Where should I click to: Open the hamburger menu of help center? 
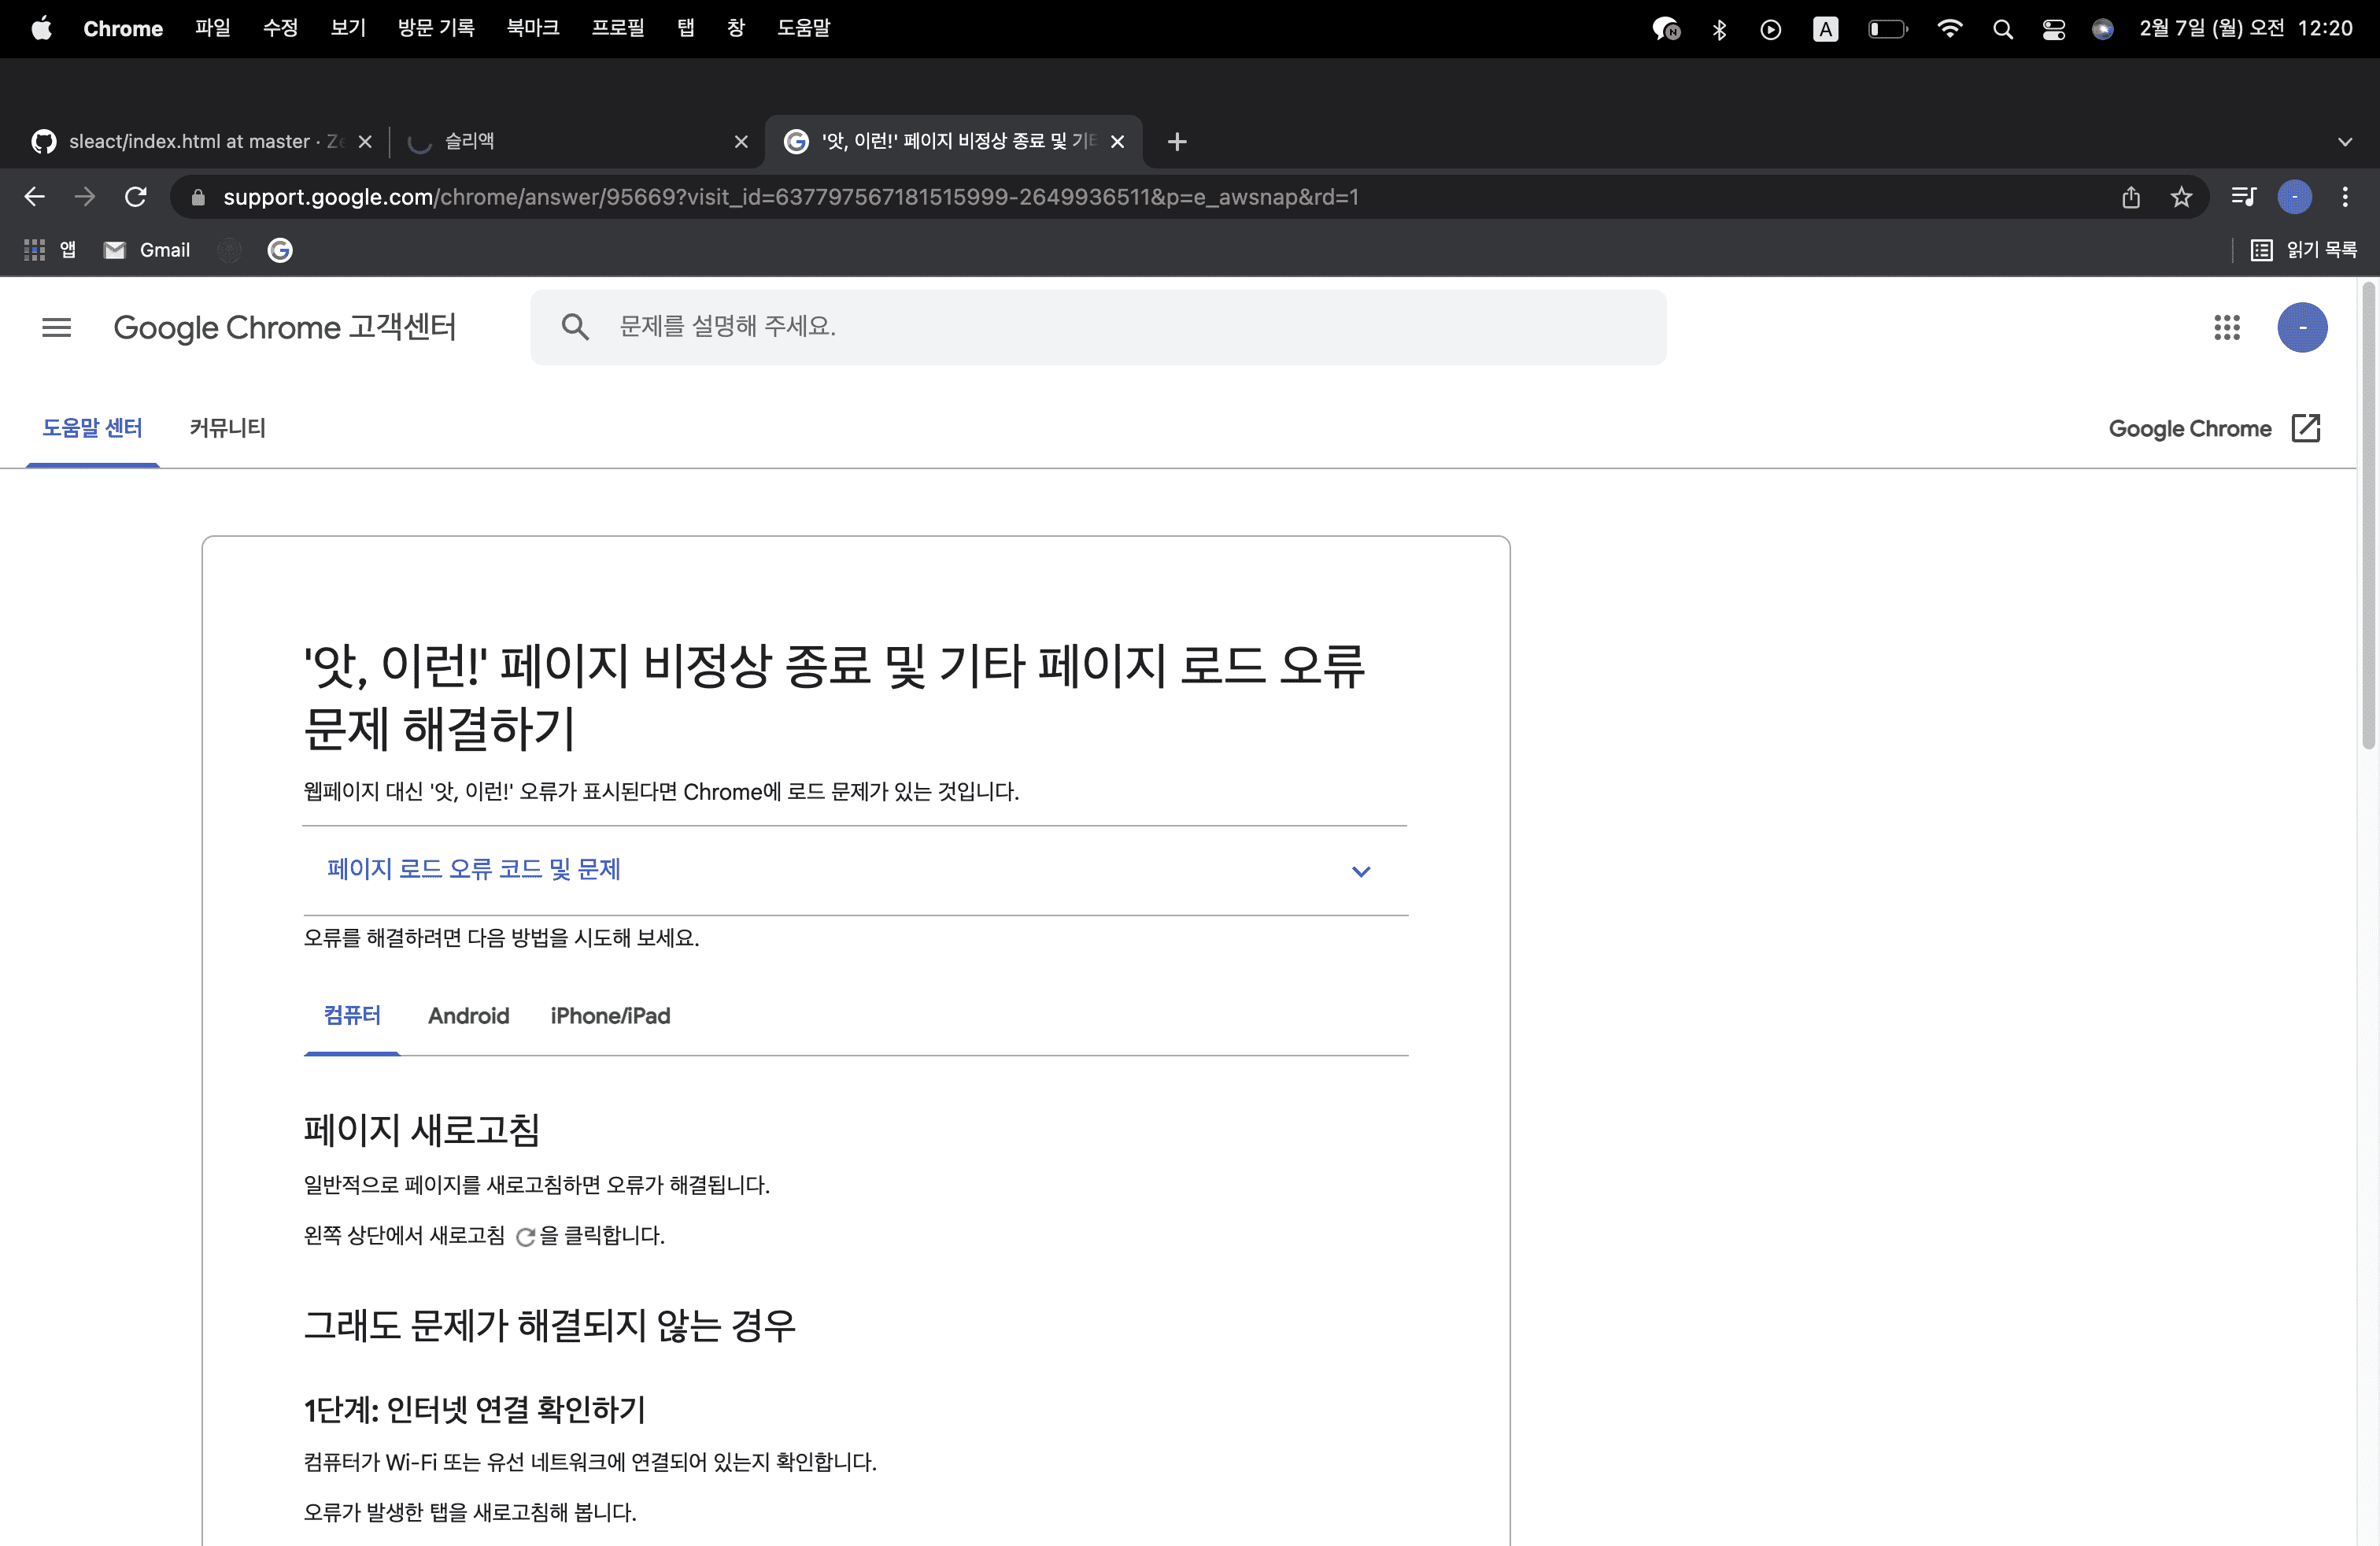[x=57, y=327]
